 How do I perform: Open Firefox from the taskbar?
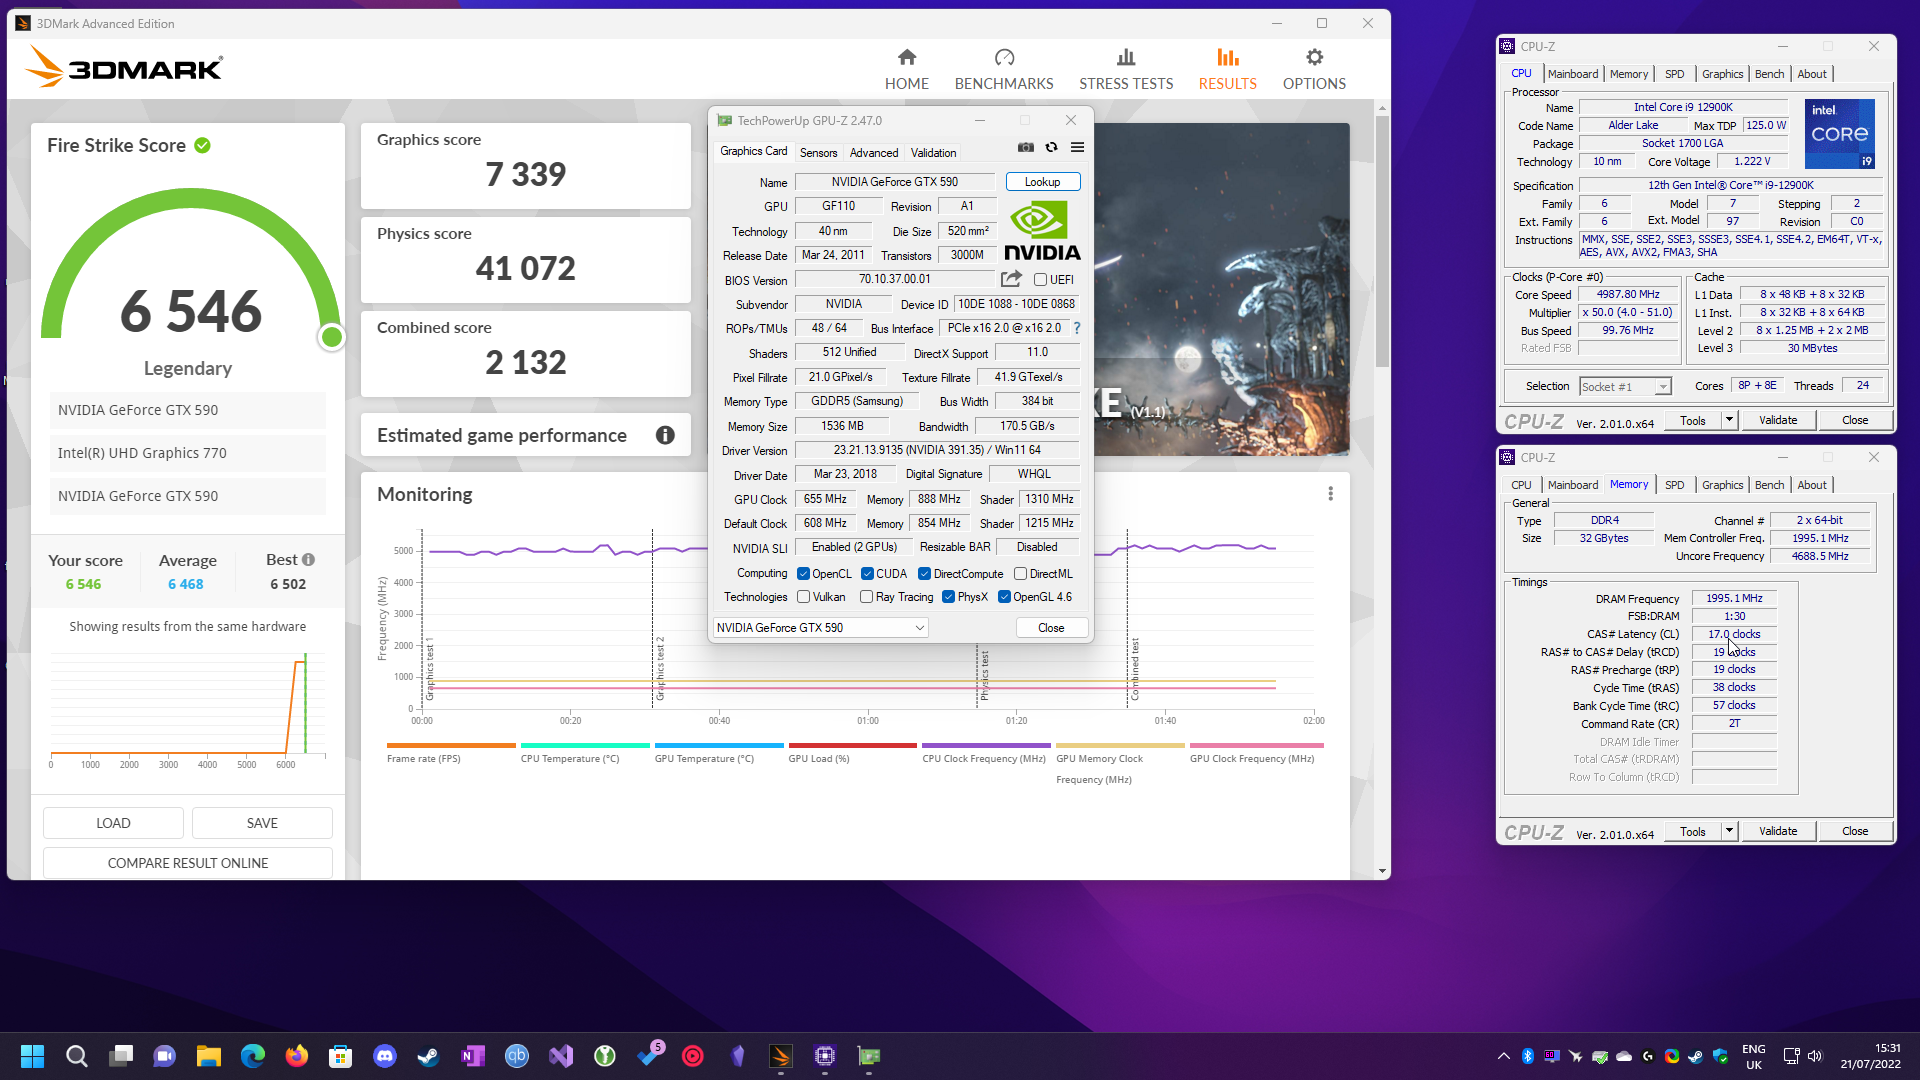pos(296,1056)
